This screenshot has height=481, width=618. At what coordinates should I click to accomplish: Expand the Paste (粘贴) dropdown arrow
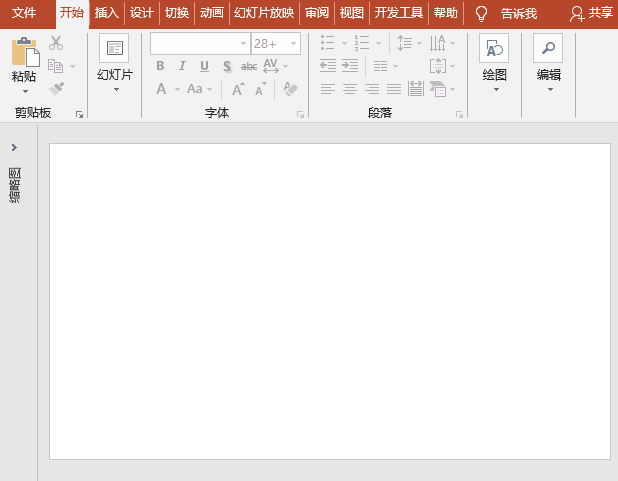[26, 91]
